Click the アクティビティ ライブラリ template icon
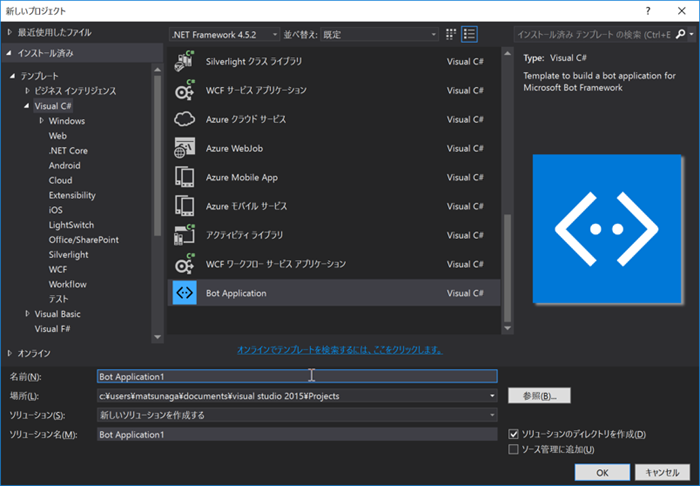This screenshot has width=700, height=486. pos(184,235)
